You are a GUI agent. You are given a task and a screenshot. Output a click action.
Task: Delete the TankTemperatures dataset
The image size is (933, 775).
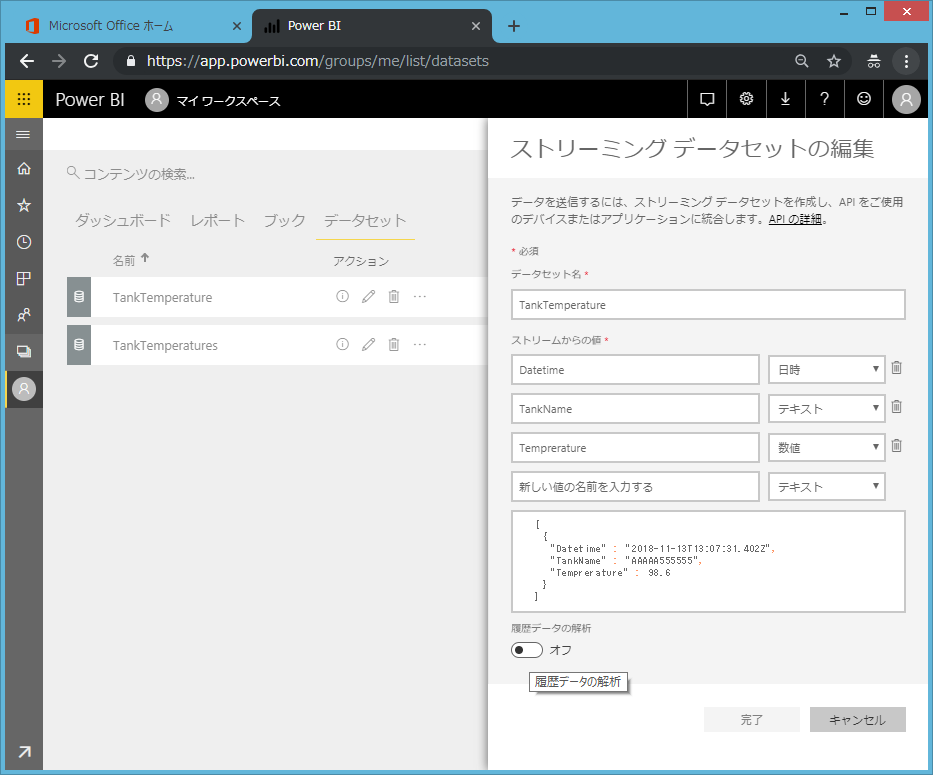click(394, 345)
